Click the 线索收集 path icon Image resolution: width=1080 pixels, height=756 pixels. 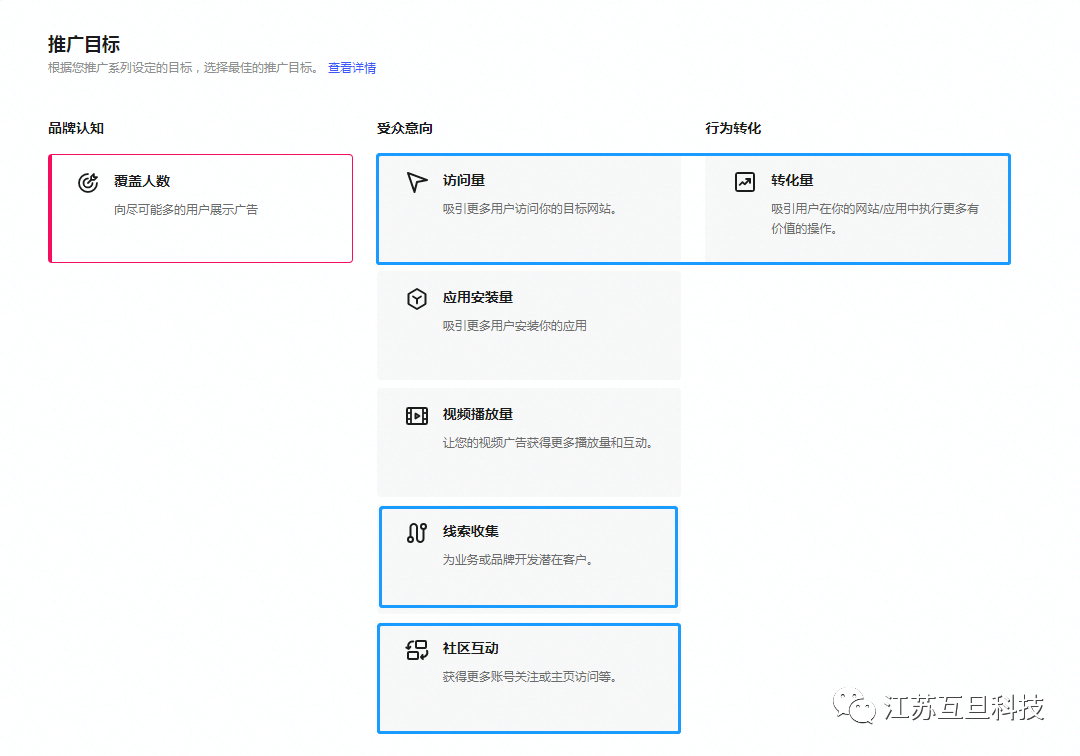[x=417, y=533]
